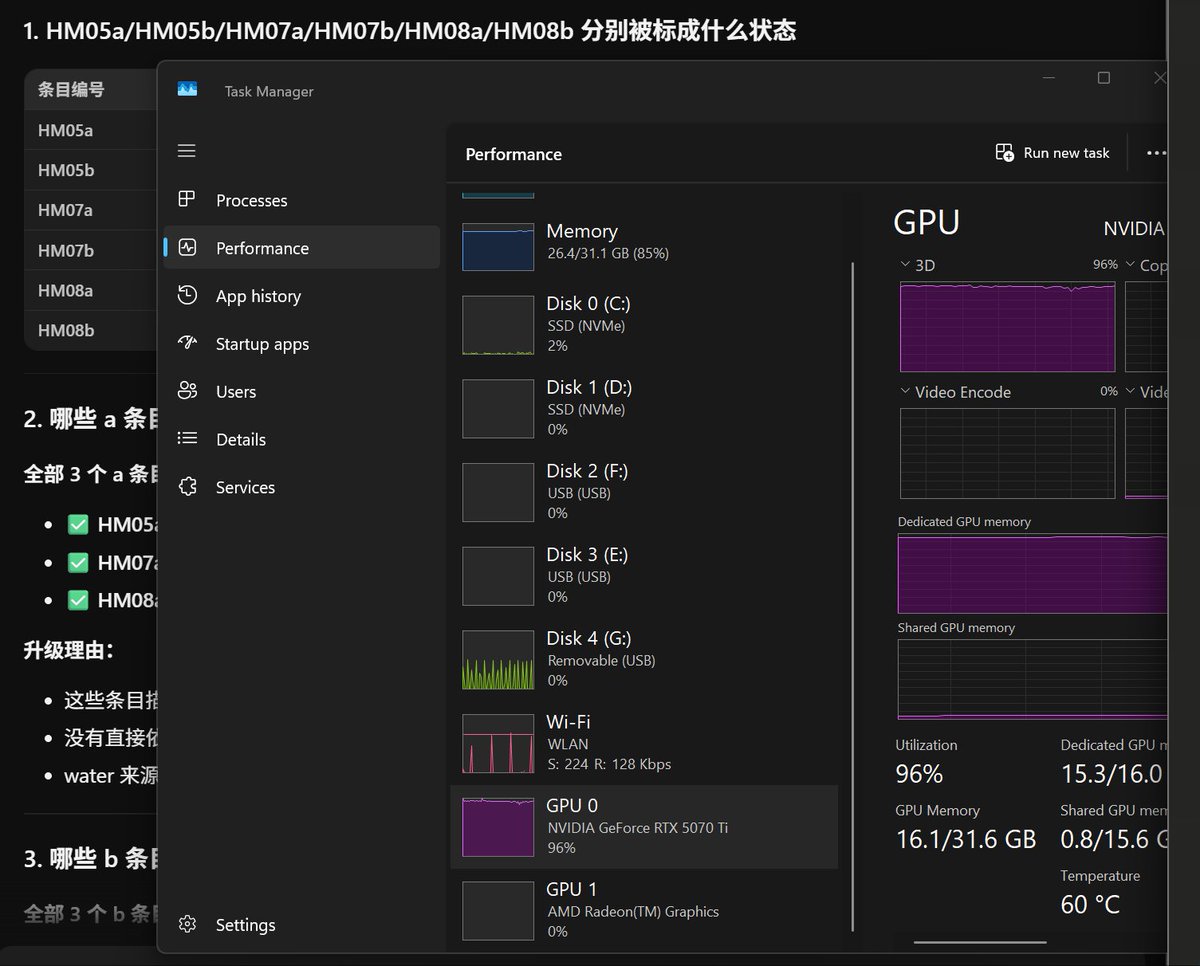Click the Startup apps gauge icon

pyautogui.click(x=187, y=343)
